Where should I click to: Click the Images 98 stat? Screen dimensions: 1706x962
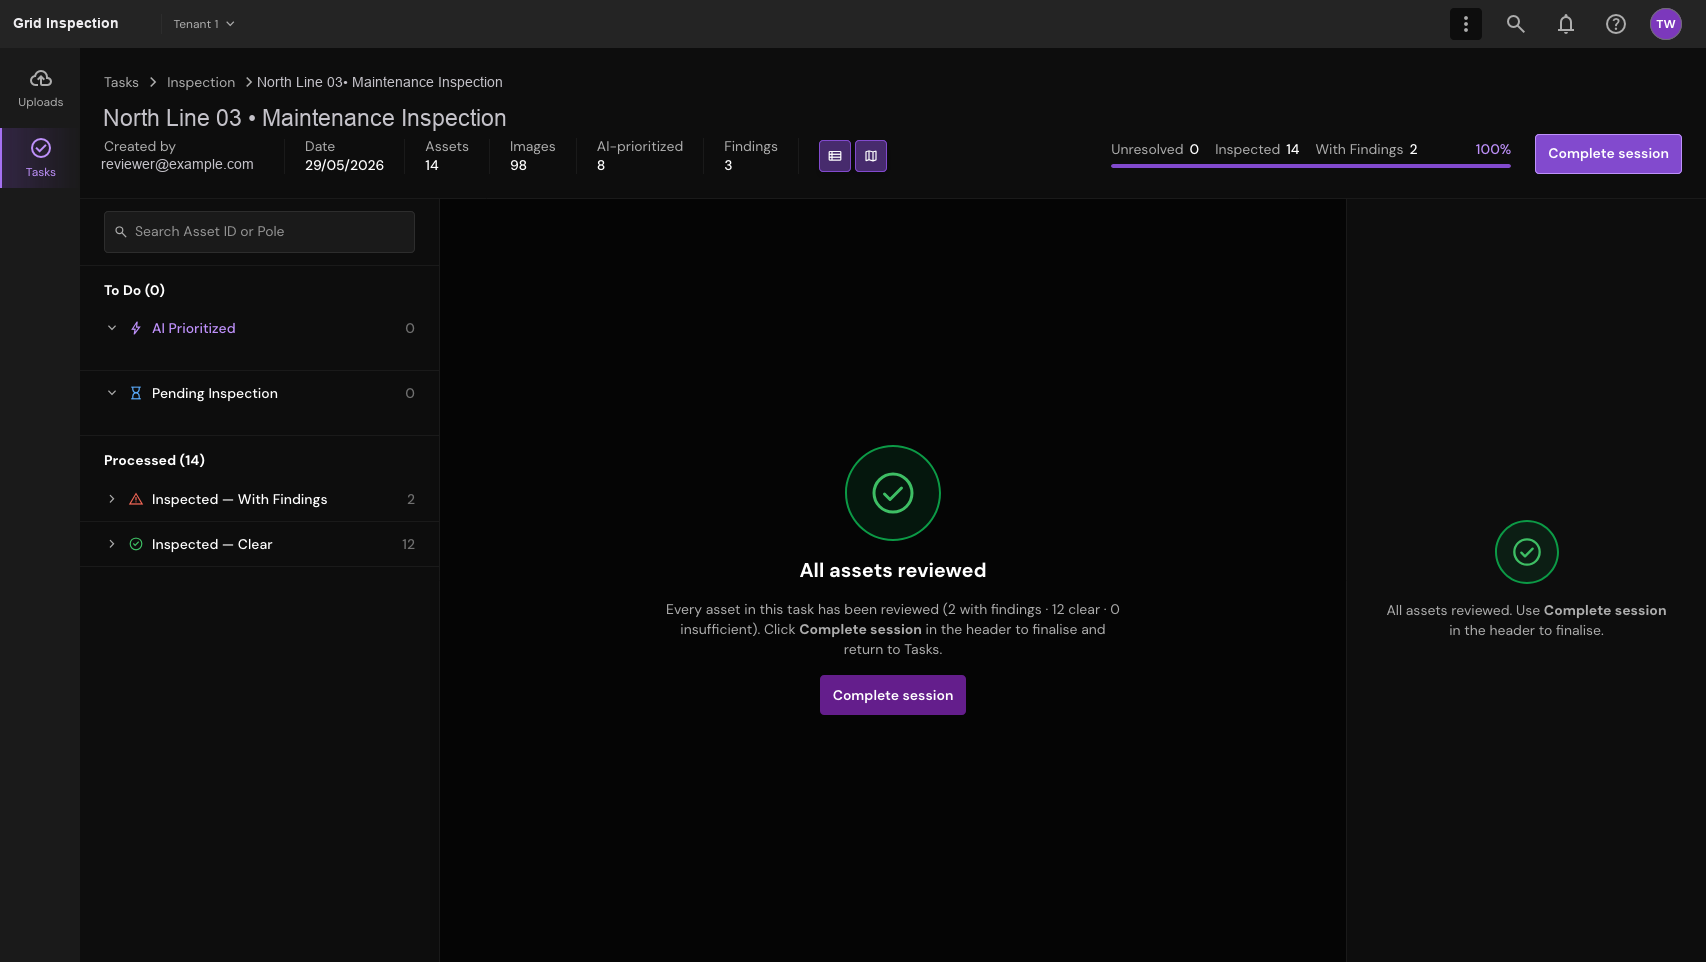532,156
